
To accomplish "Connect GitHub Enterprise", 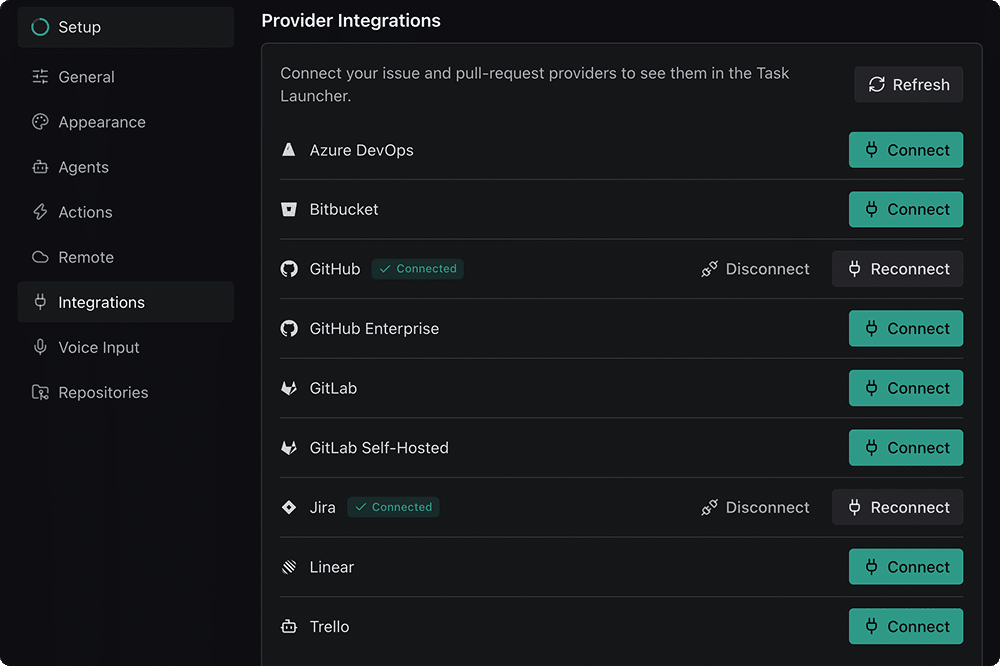I will tap(906, 329).
